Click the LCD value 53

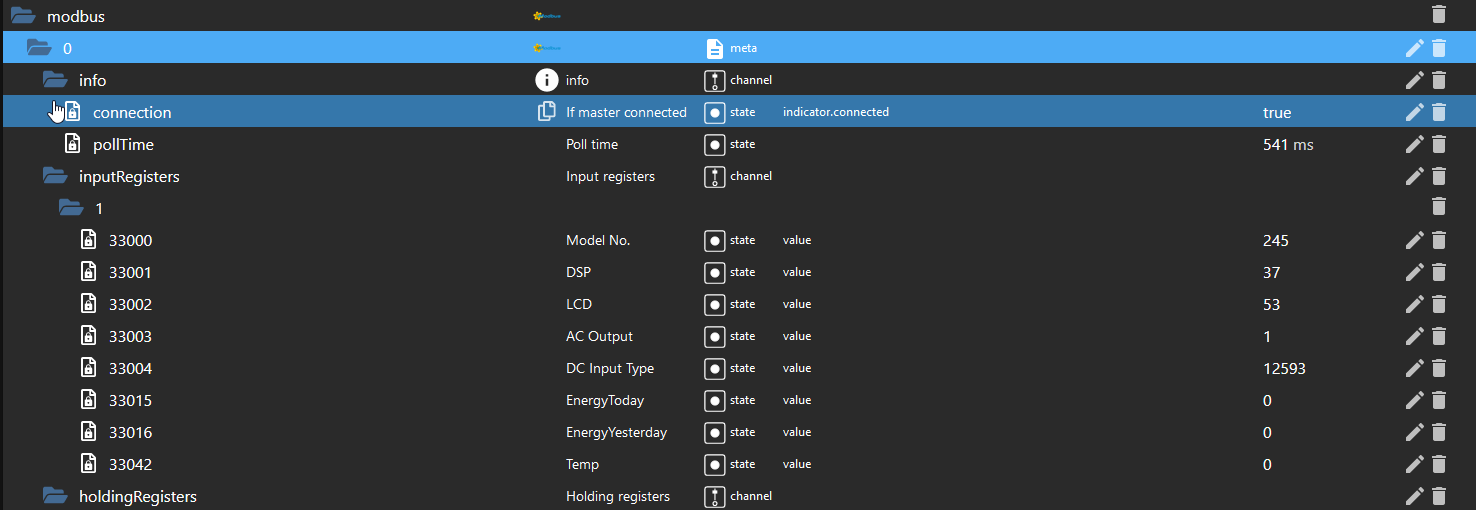pyautogui.click(x=1272, y=304)
